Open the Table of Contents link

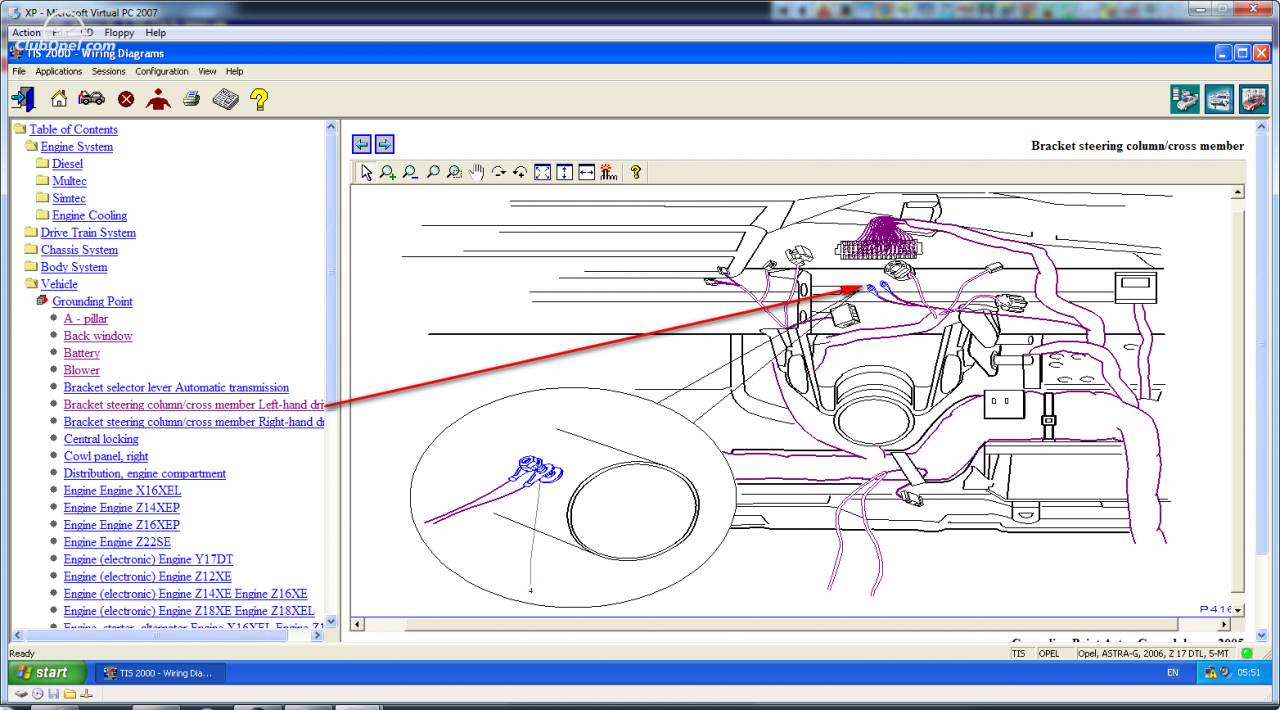[73, 129]
